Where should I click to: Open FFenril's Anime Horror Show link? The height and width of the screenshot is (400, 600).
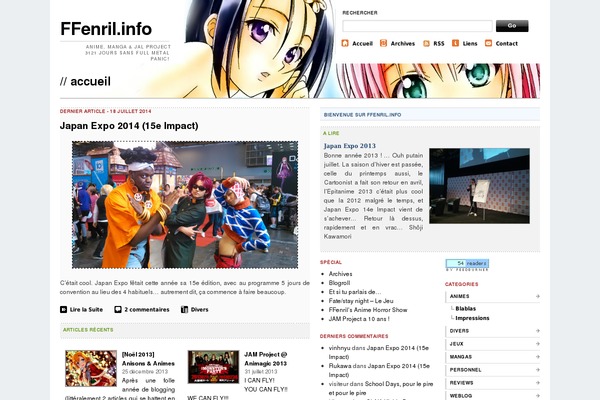(368, 310)
